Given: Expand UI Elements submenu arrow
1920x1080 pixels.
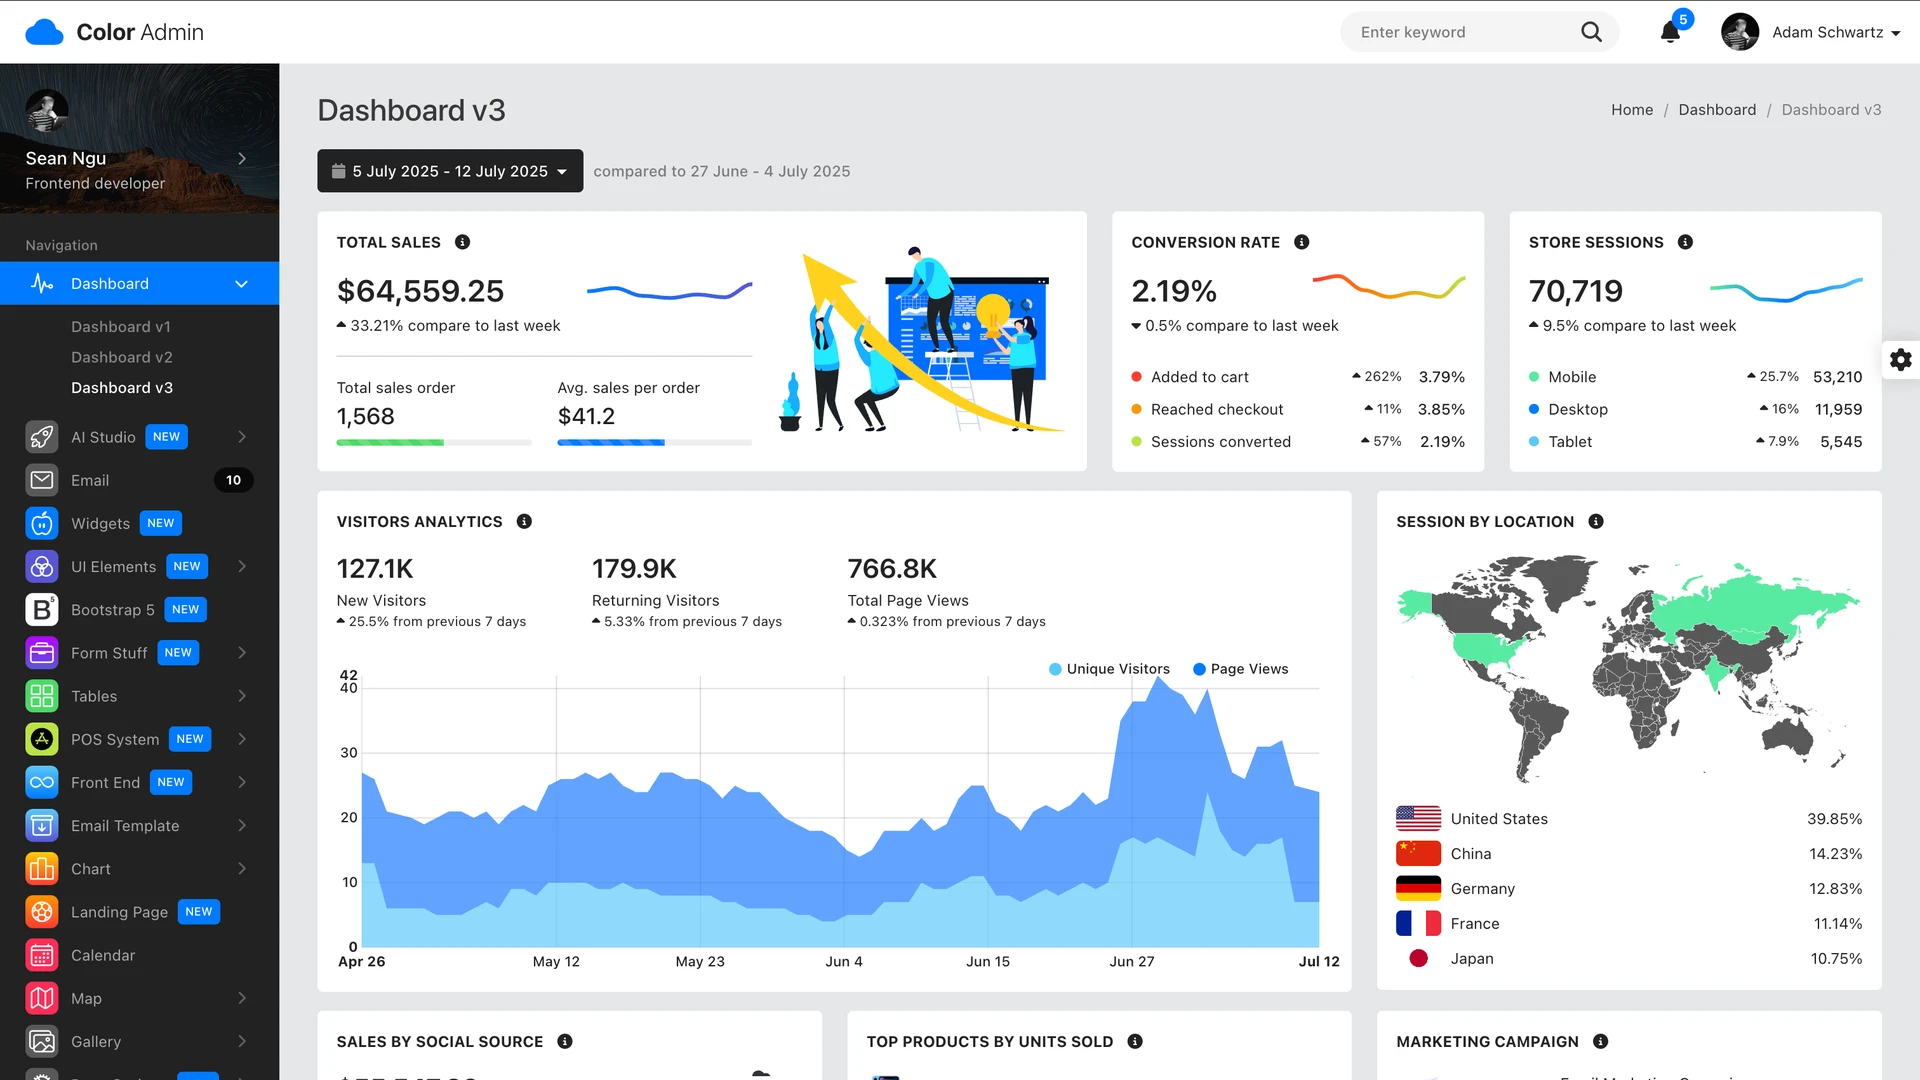Looking at the screenshot, I should (242, 566).
